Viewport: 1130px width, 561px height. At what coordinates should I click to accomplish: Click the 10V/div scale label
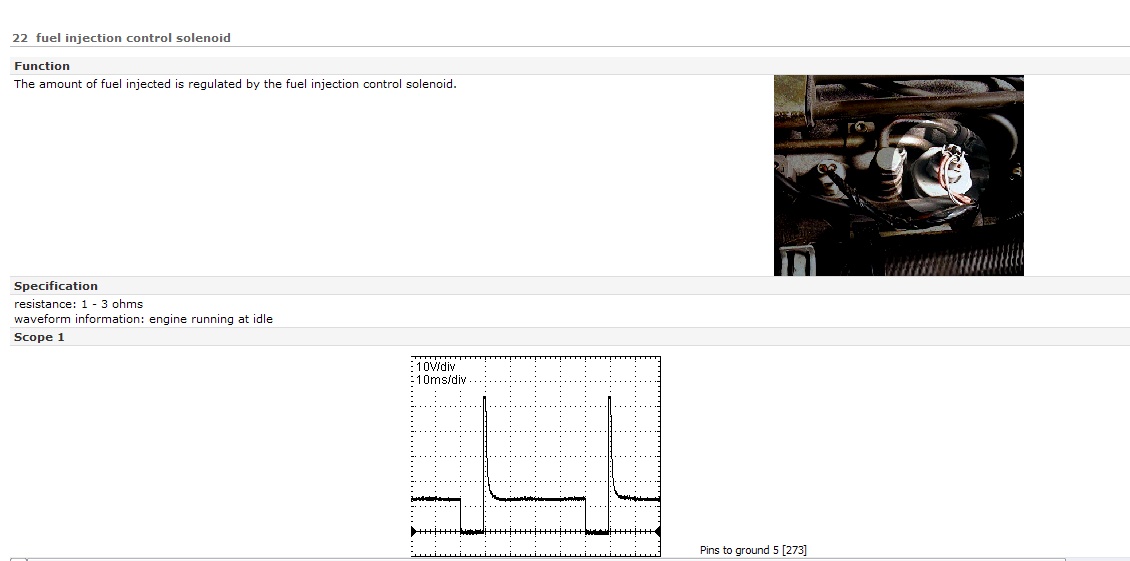(436, 367)
